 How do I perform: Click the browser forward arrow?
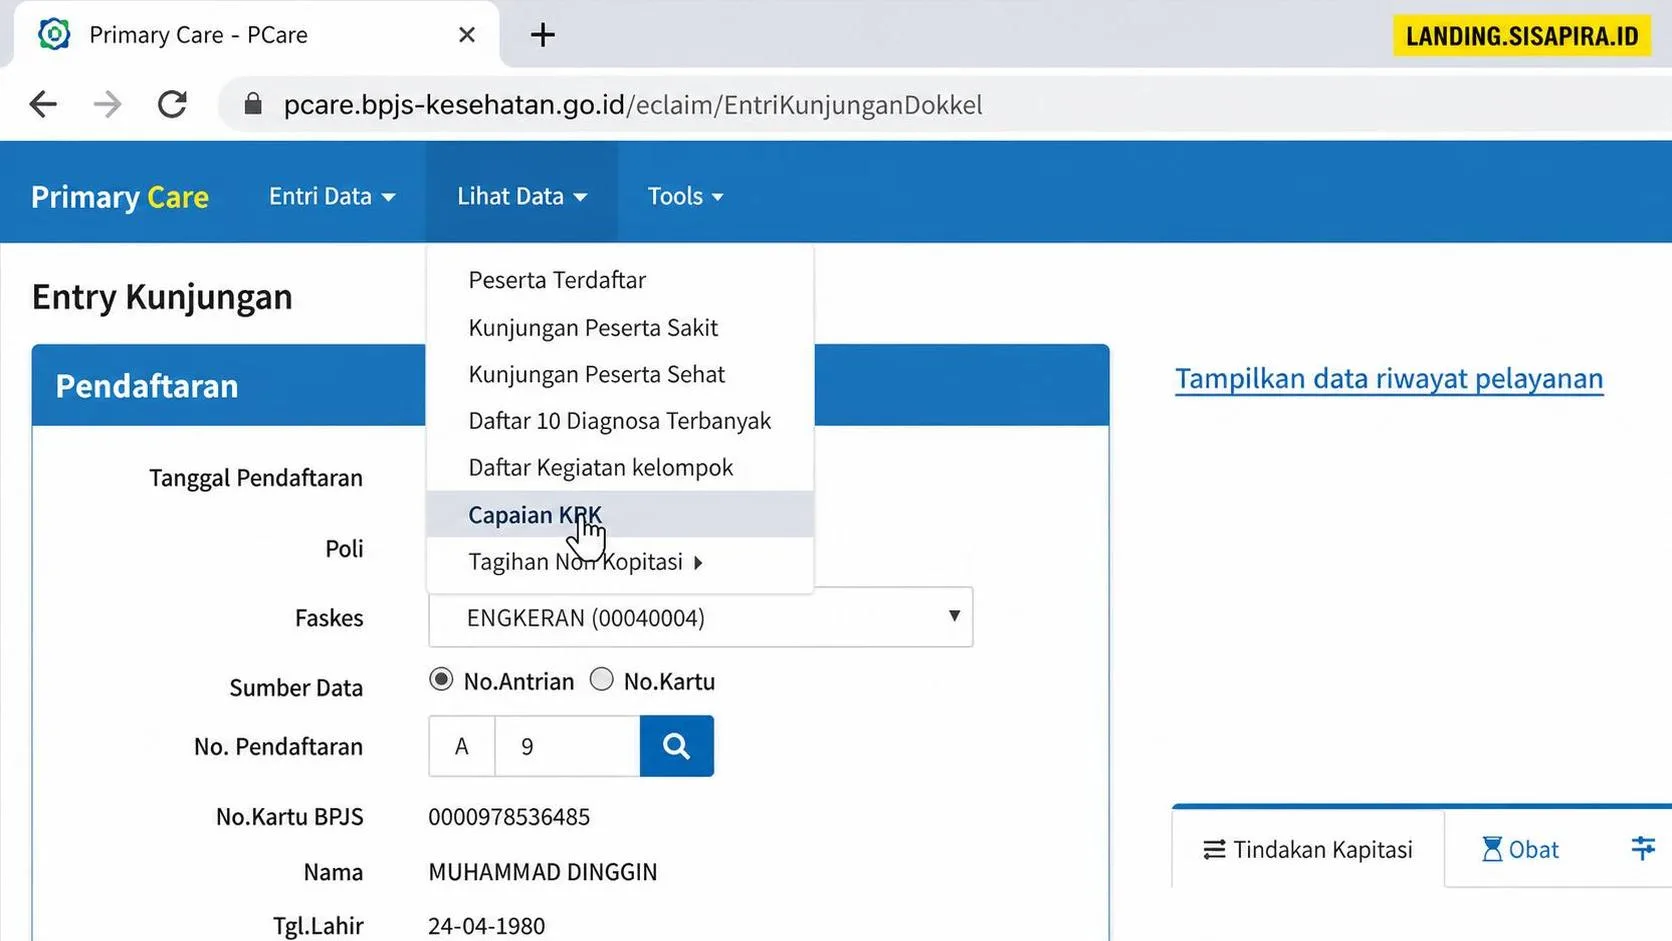(x=107, y=104)
